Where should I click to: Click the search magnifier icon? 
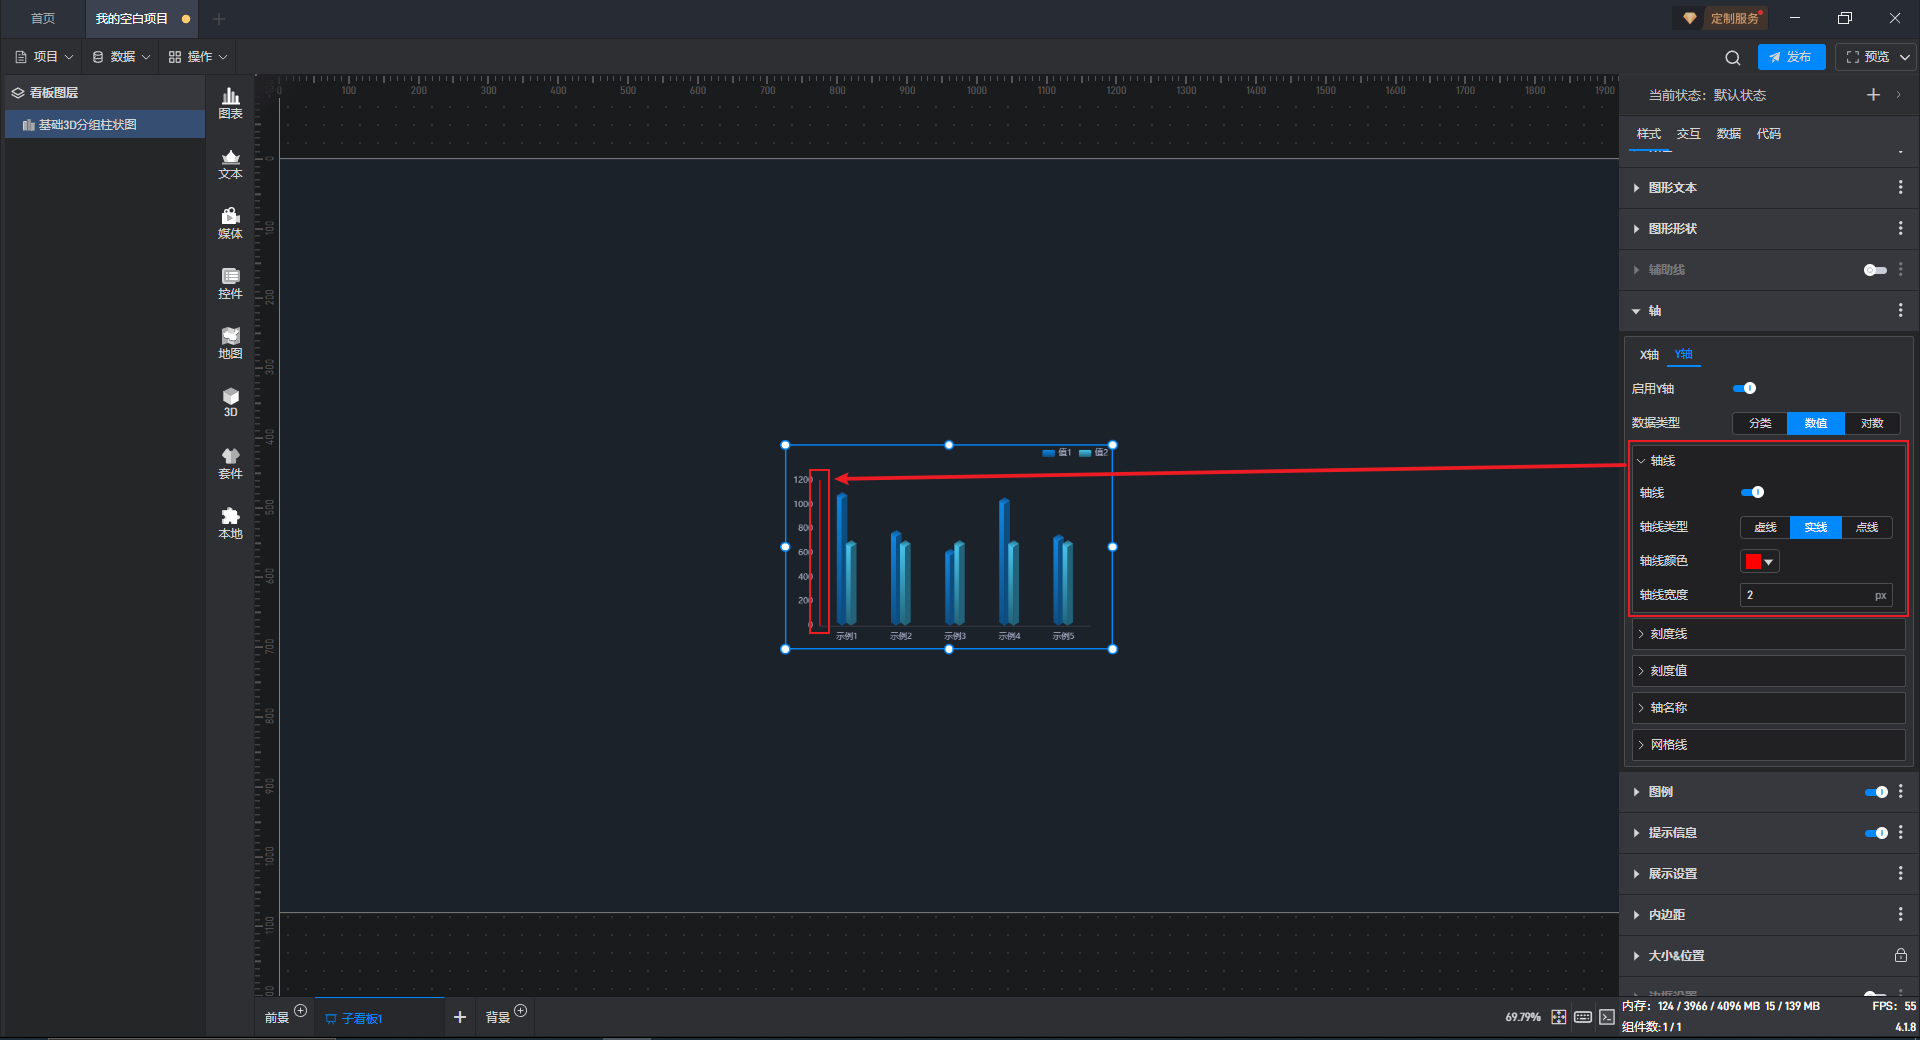[x=1733, y=58]
